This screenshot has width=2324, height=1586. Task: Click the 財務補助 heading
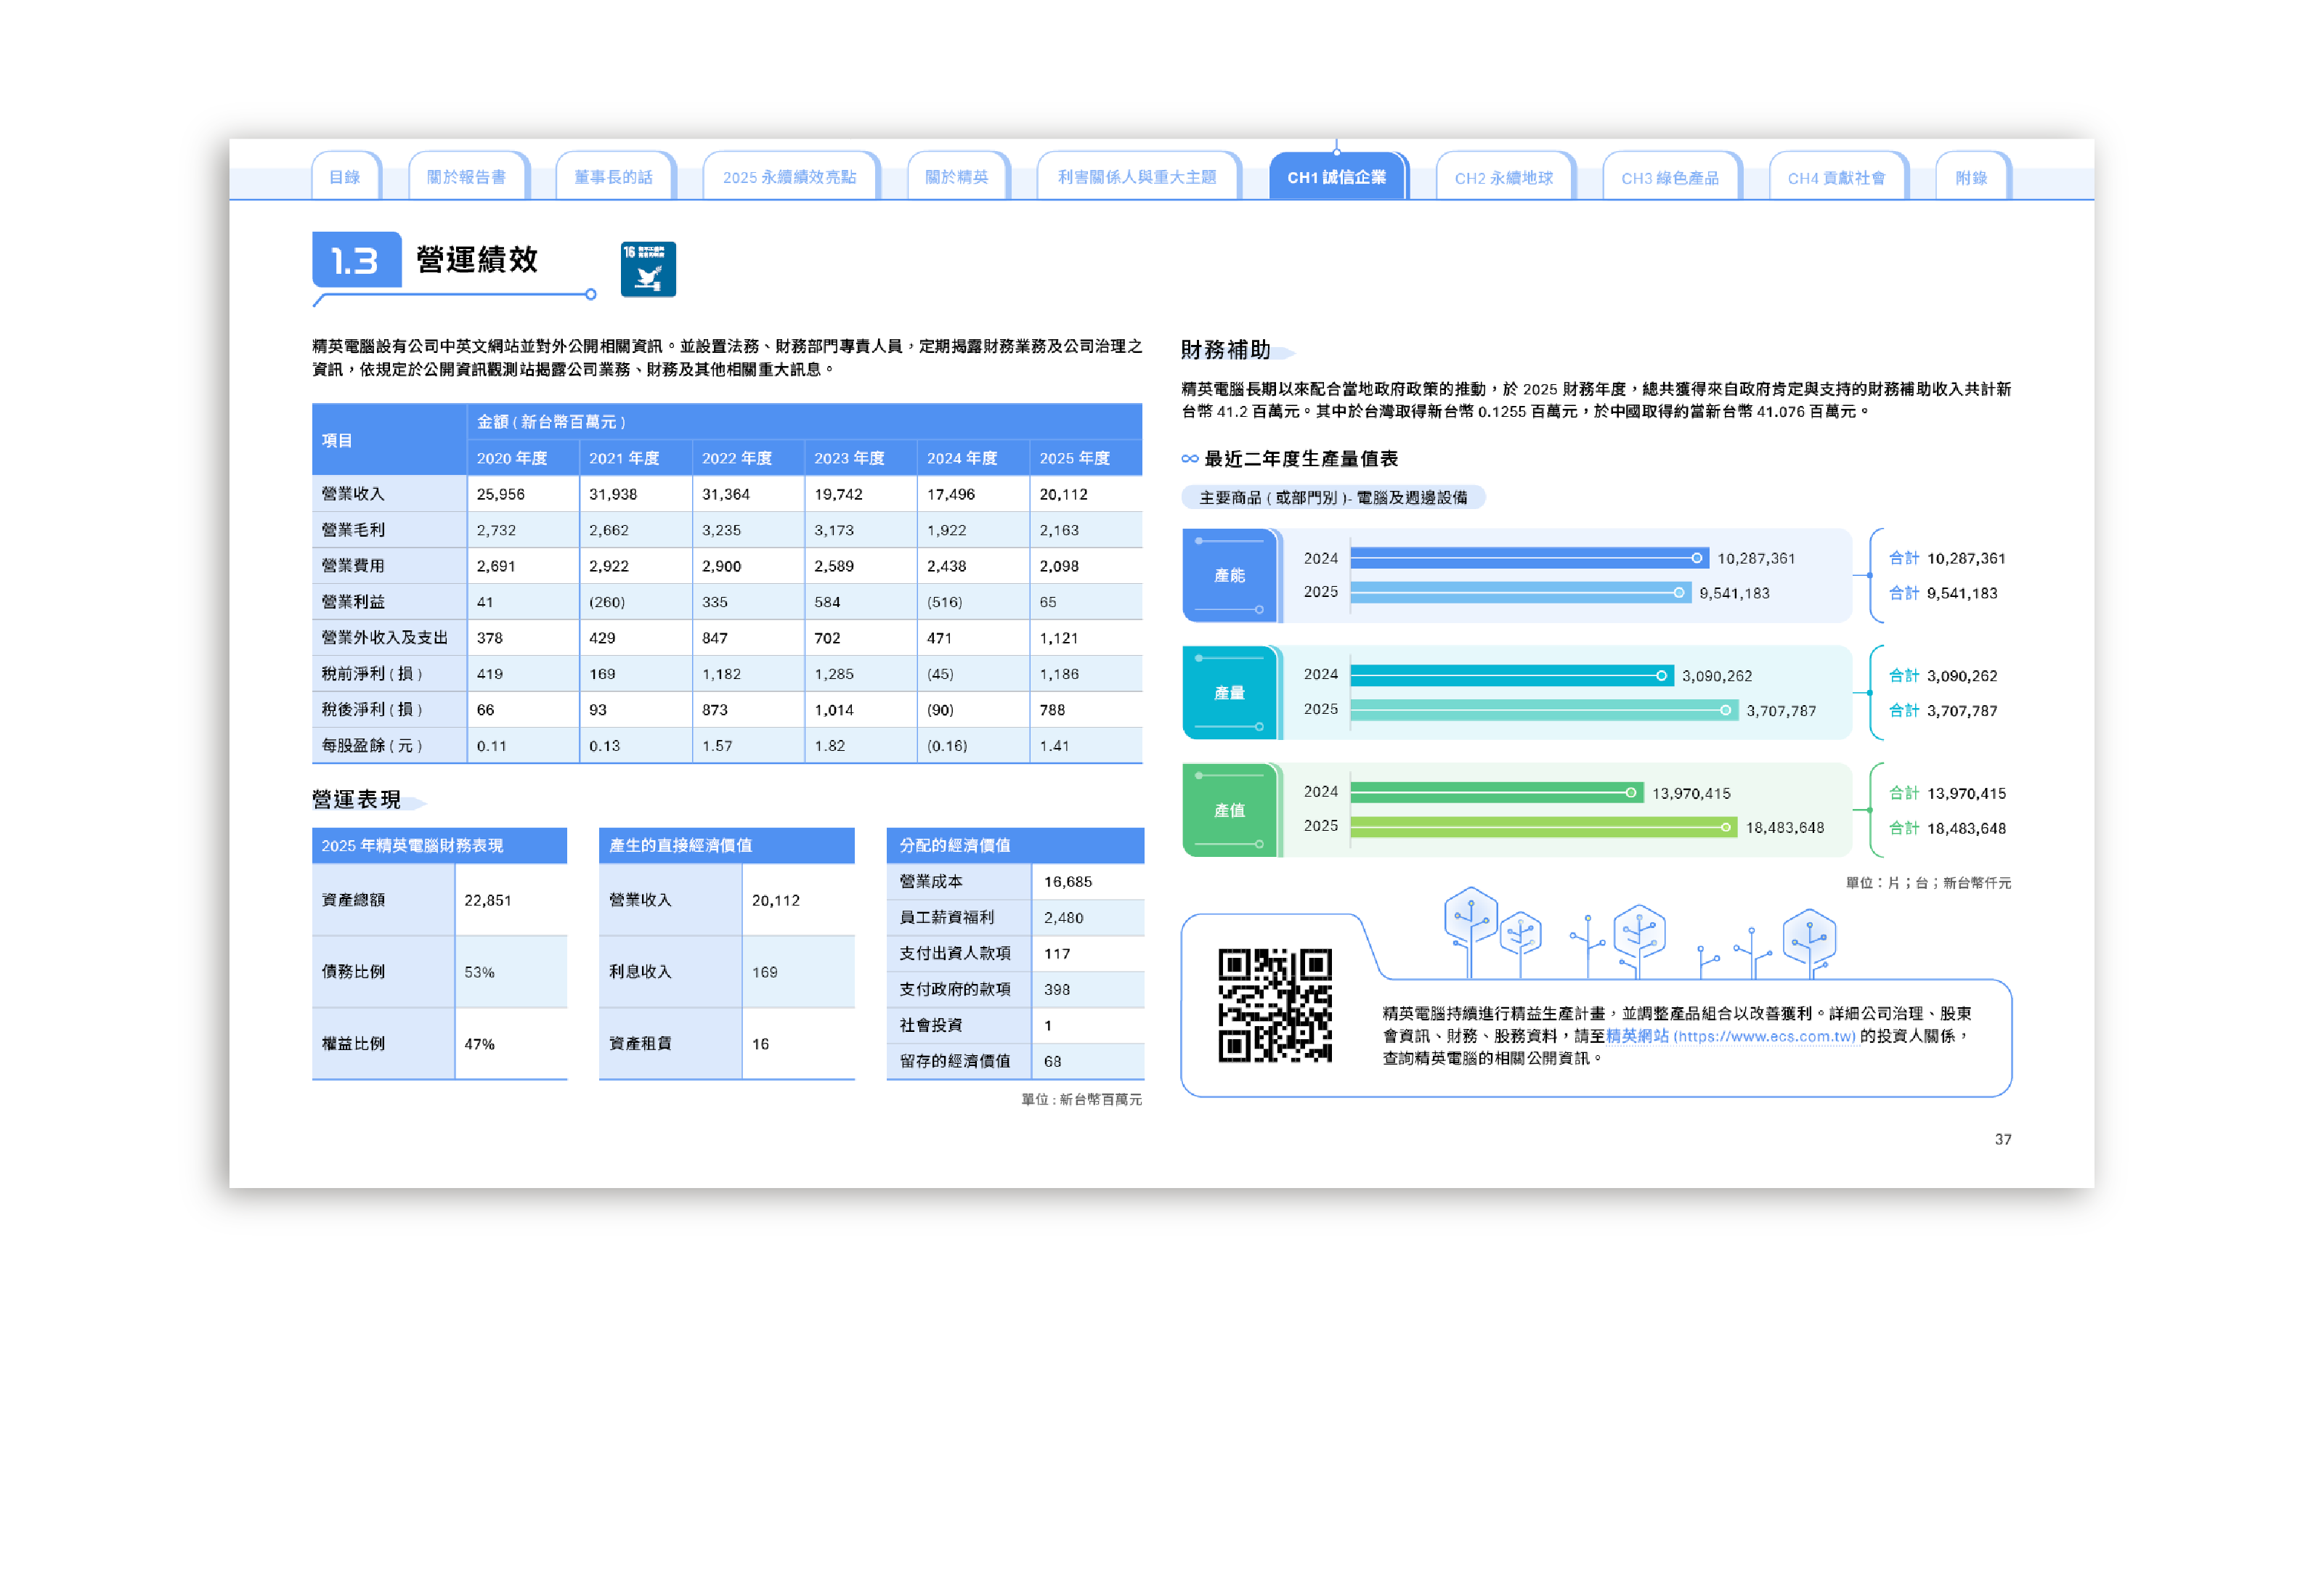(x=1226, y=350)
